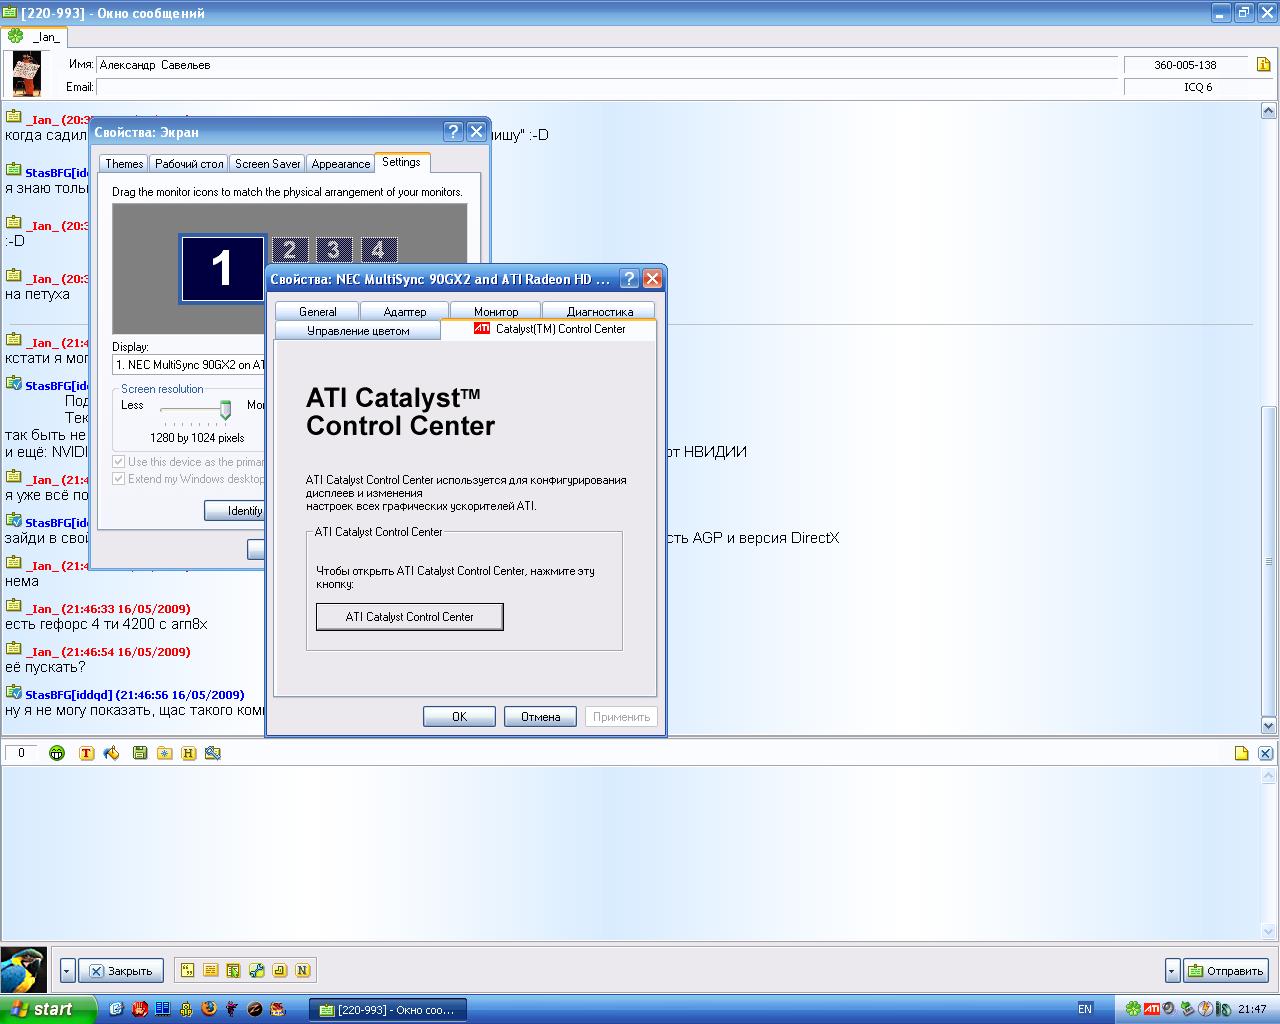The image size is (1280, 1024).
Task: Toggle 'Use this device as the primary' checkbox
Action: pos(119,462)
